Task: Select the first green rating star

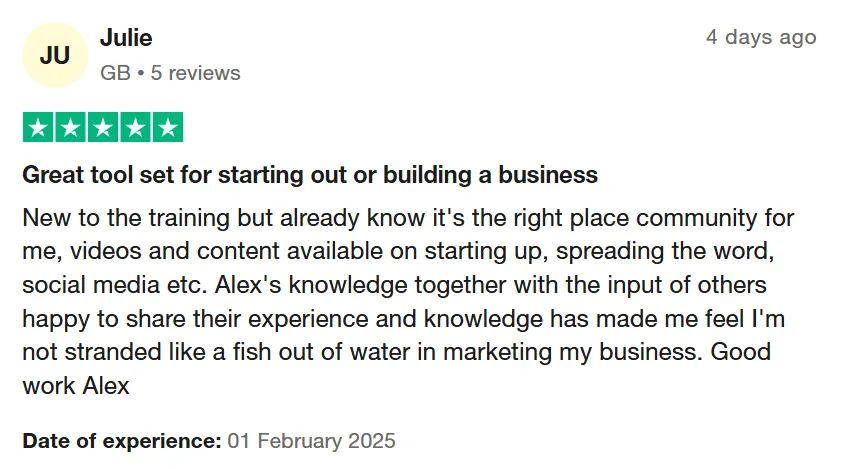Action: [38, 127]
